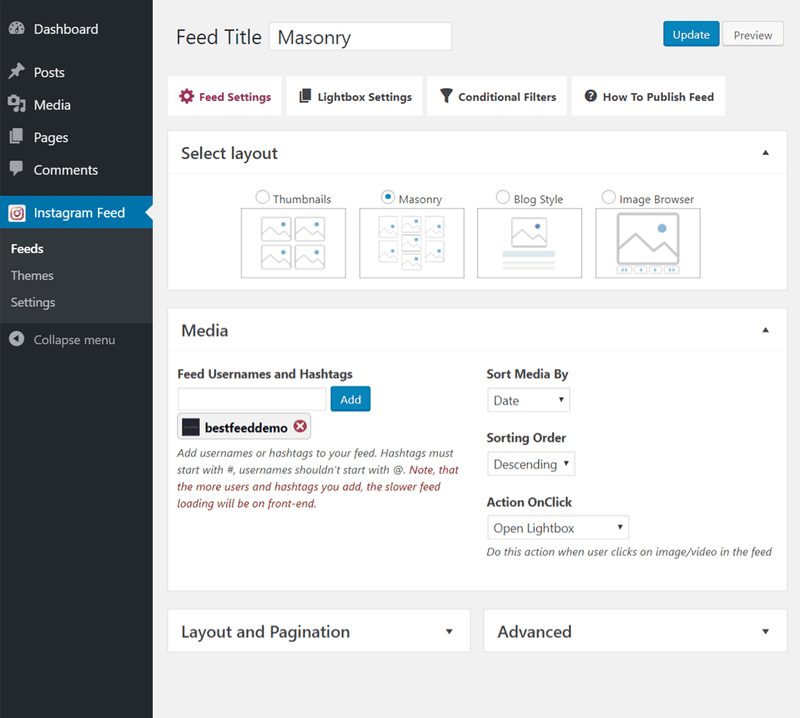
Task: Switch to the Lightbox Settings tab
Action: click(355, 97)
